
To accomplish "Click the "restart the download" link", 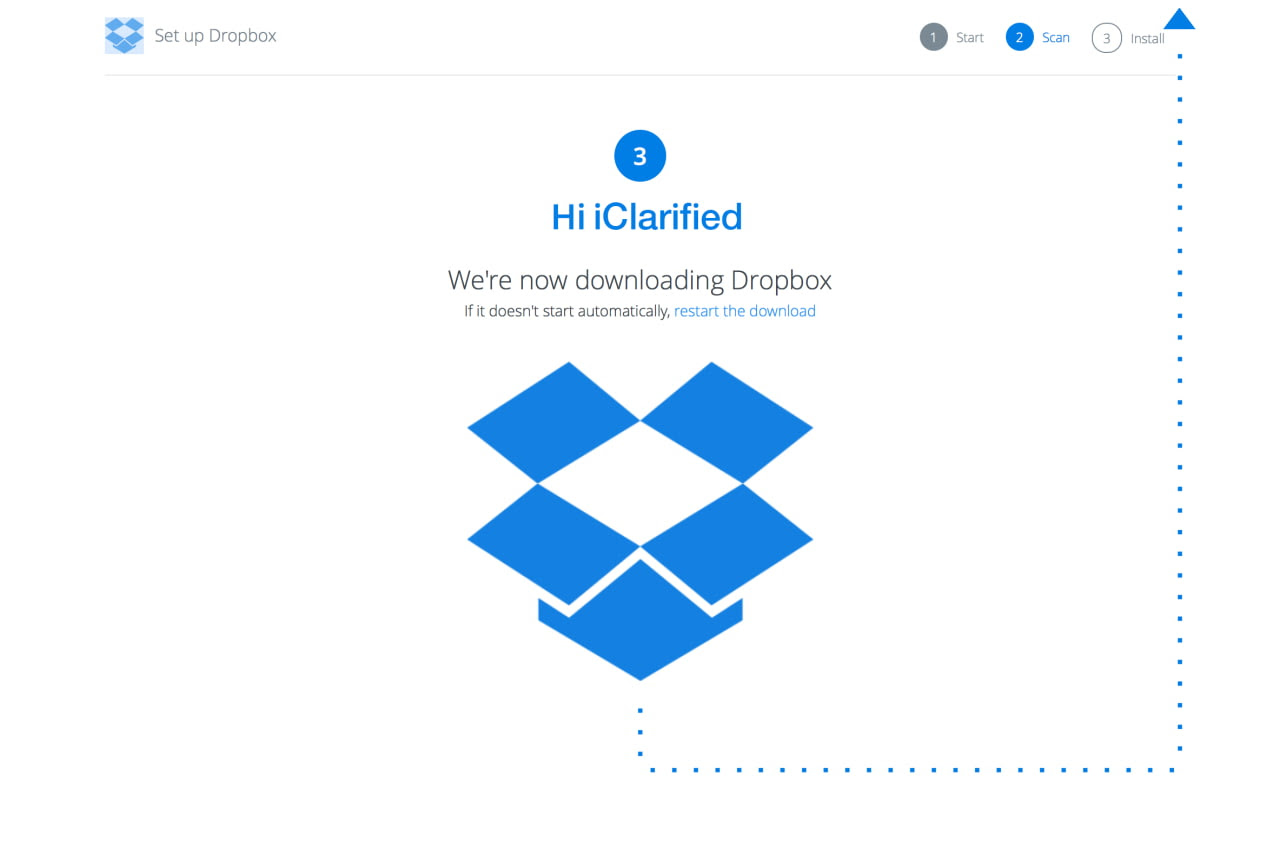I will coord(745,311).
